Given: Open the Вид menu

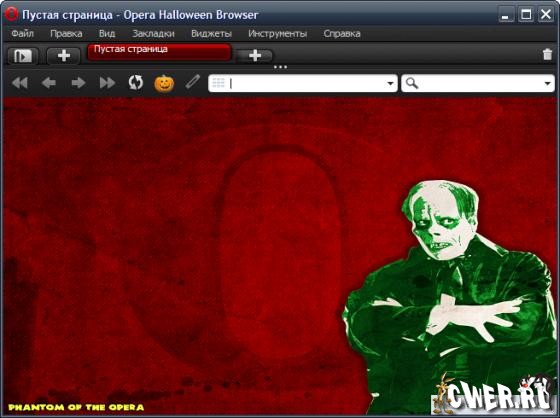Looking at the screenshot, I should 107,34.
